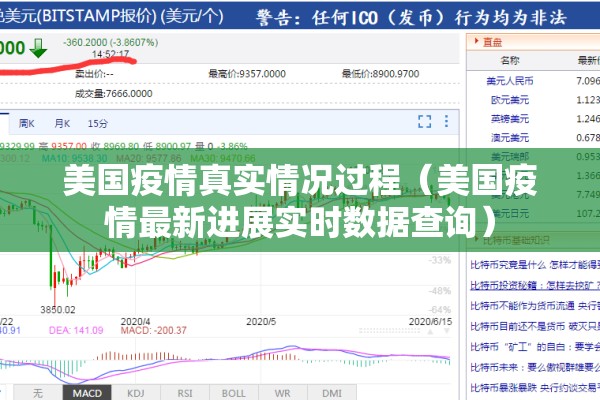Open article 比特币暴涨暴跌 央行约谈
The width and height of the screenshot is (600, 400).
point(535,388)
